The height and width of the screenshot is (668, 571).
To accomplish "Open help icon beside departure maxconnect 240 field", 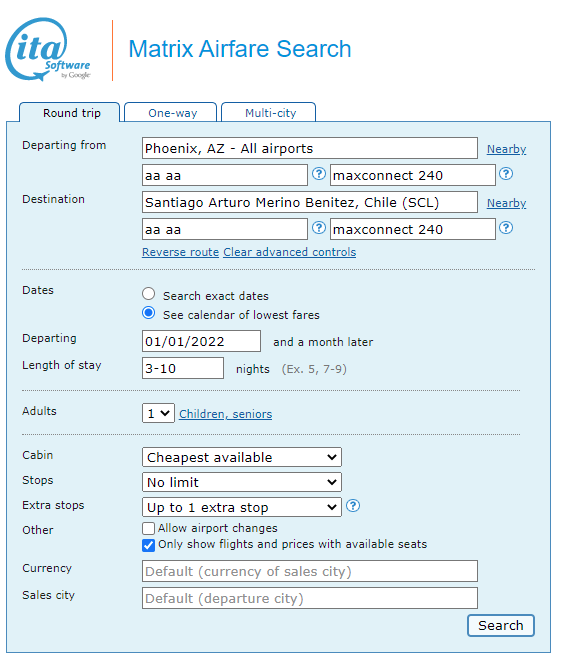I will (506, 174).
